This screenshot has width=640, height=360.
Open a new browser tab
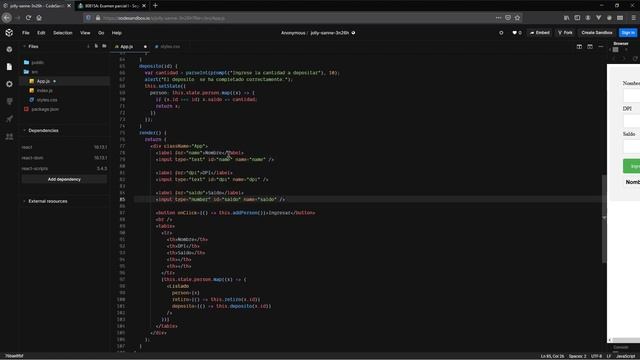point(155,6)
